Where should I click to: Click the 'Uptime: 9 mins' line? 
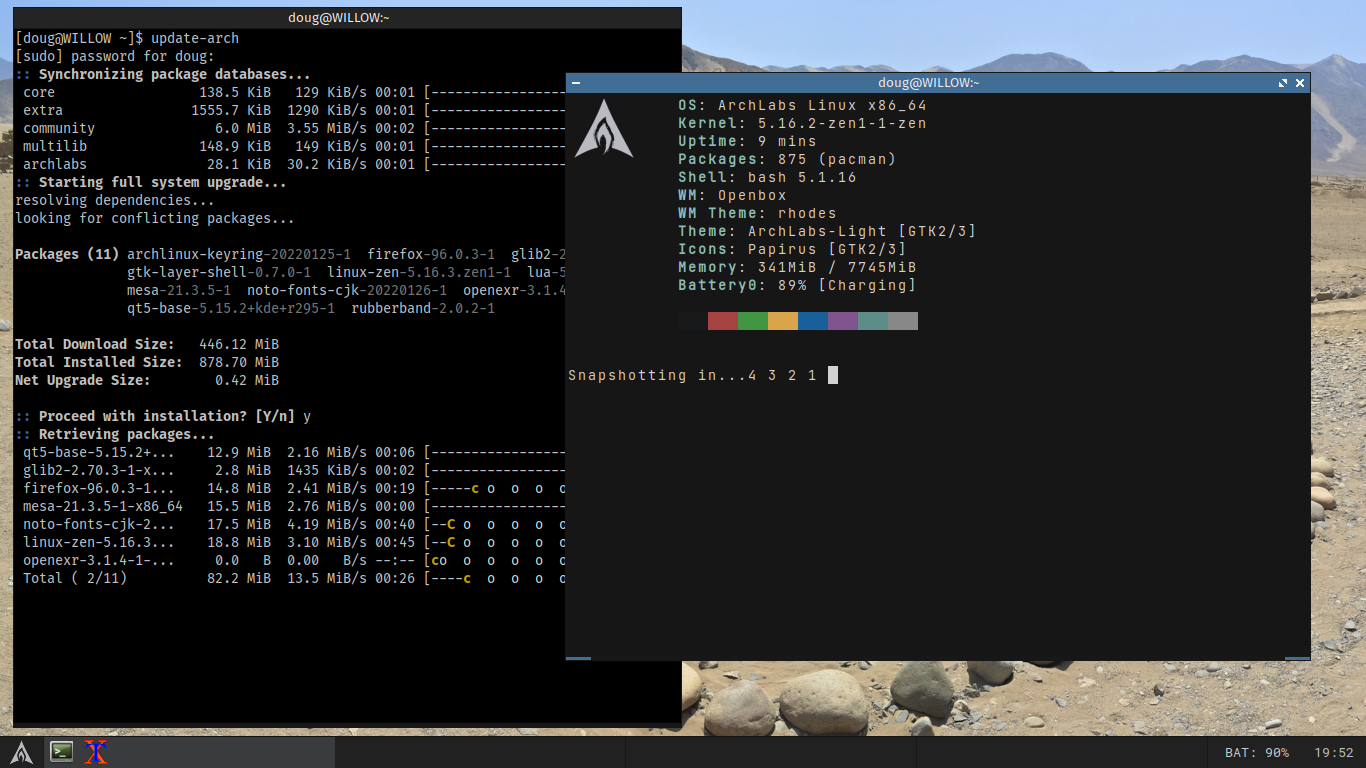(x=748, y=141)
